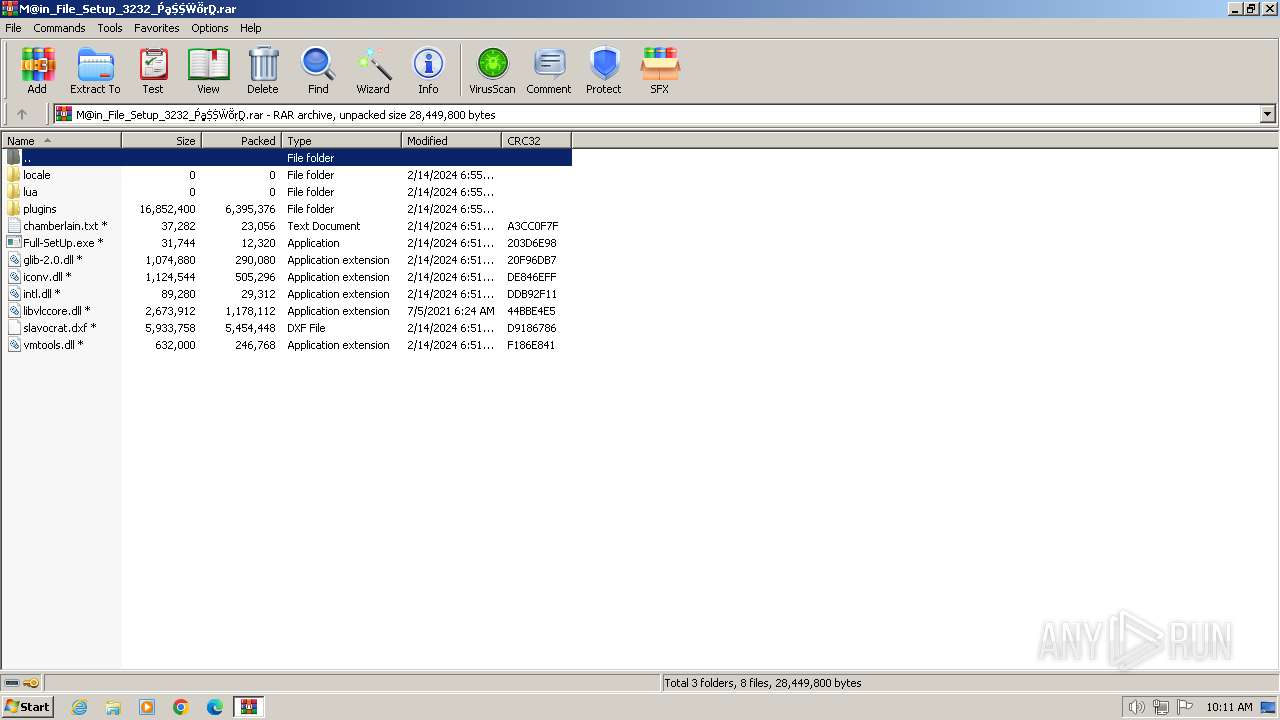Open the Commands menu
1280x720 pixels.
coord(59,28)
